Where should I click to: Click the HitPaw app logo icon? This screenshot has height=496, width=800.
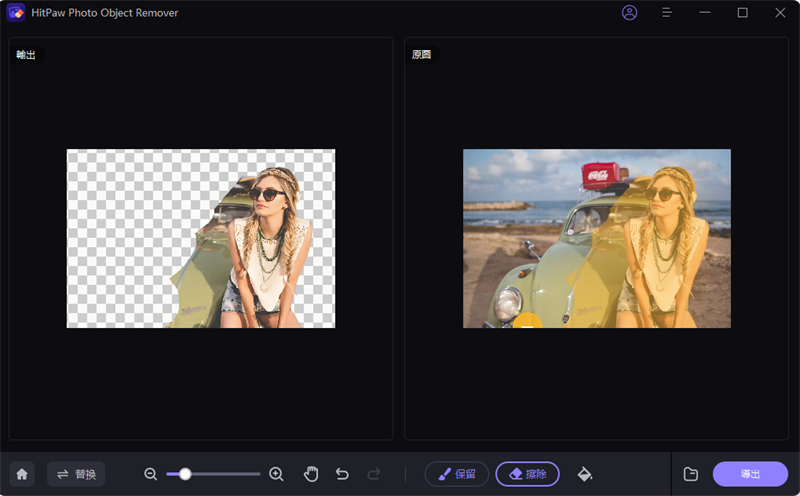[15, 12]
